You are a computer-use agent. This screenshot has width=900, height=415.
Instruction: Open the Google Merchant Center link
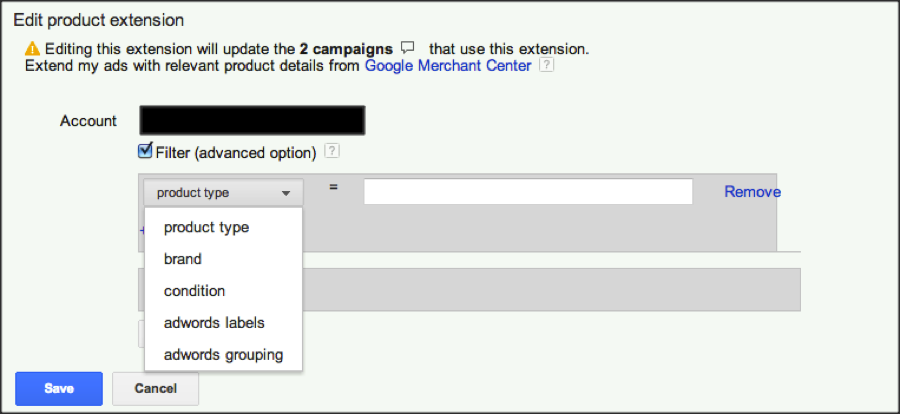[448, 66]
